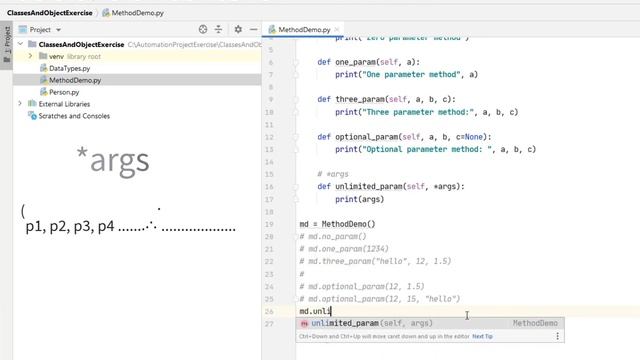Toggle fold marker at def optional_param line

click(296, 137)
